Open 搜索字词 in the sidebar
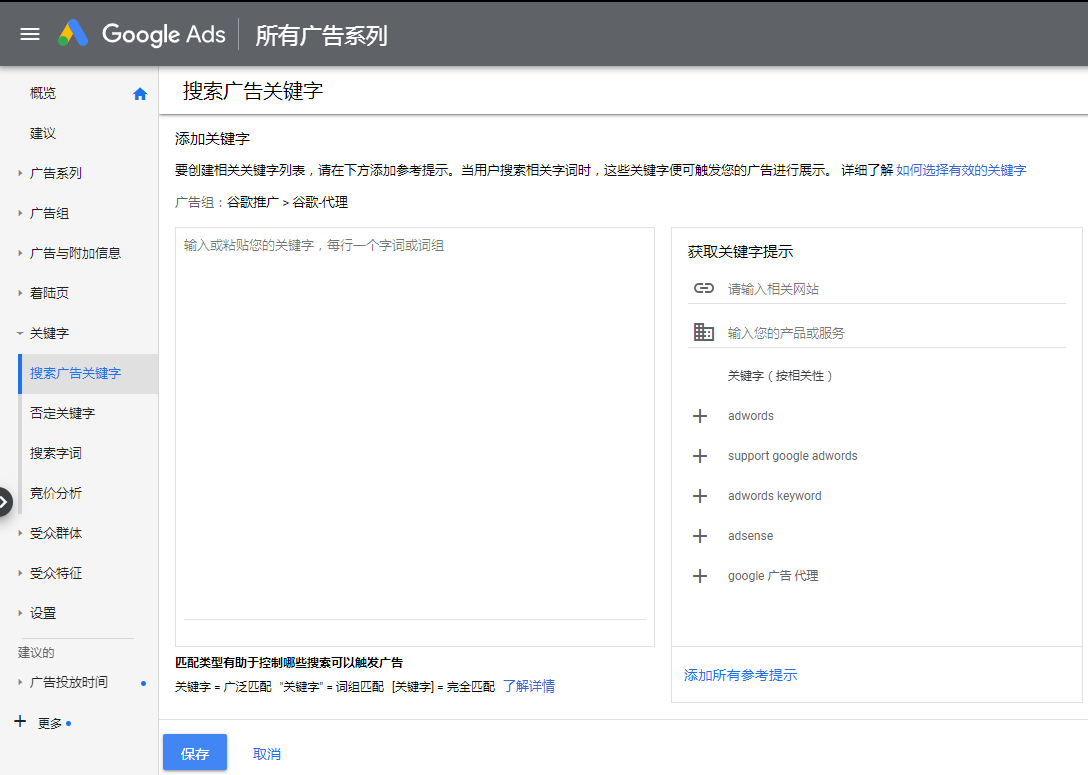This screenshot has height=775, width=1088. tap(56, 453)
